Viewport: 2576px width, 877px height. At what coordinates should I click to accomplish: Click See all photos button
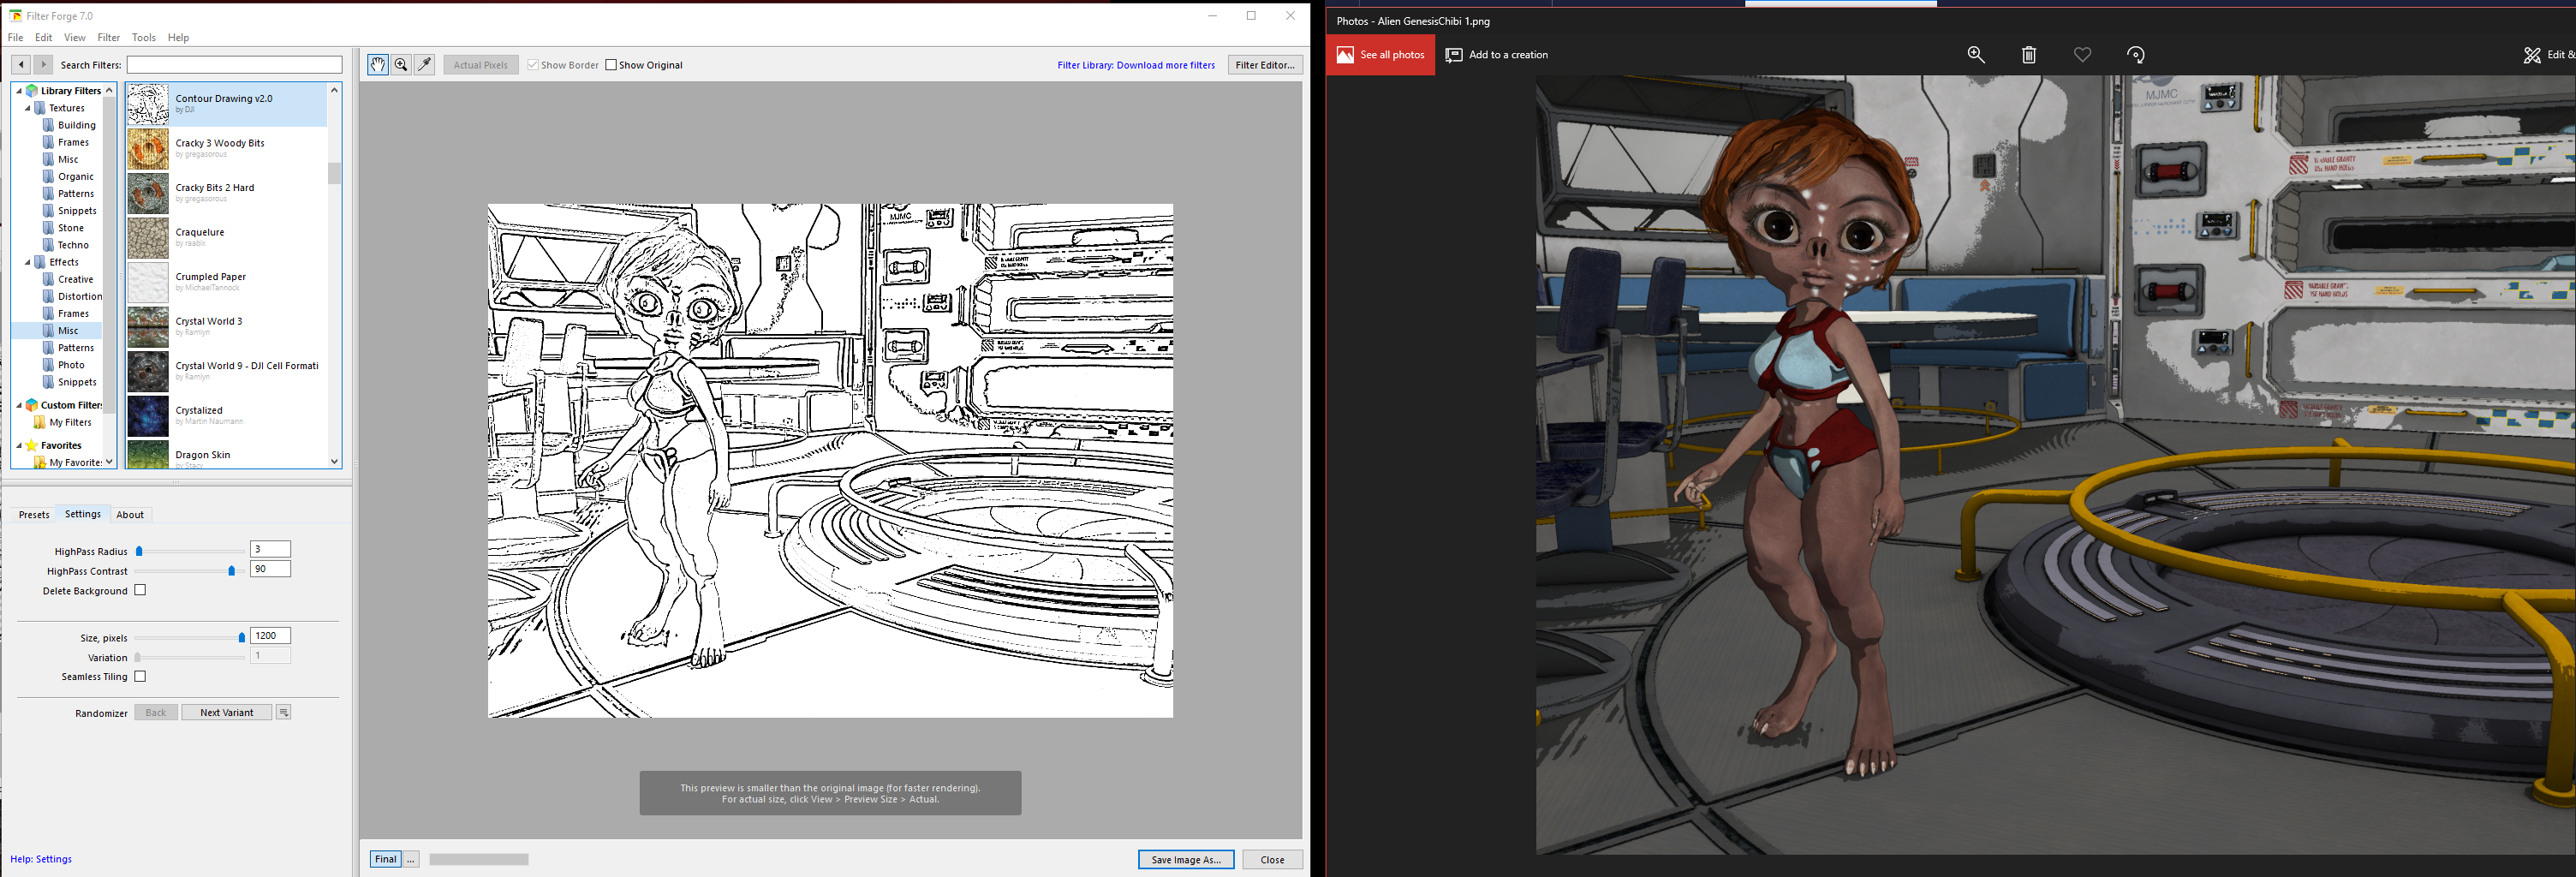[1381, 55]
